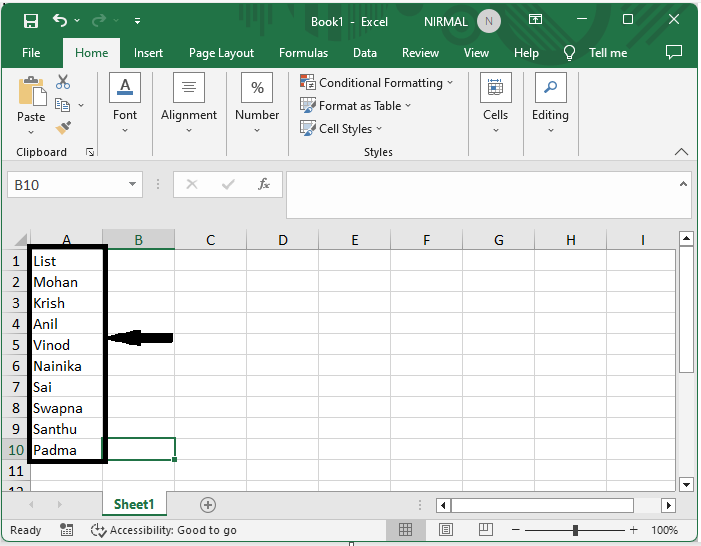Click the Paste clipboard icon
This screenshot has height=546, width=701.
pos(31,91)
